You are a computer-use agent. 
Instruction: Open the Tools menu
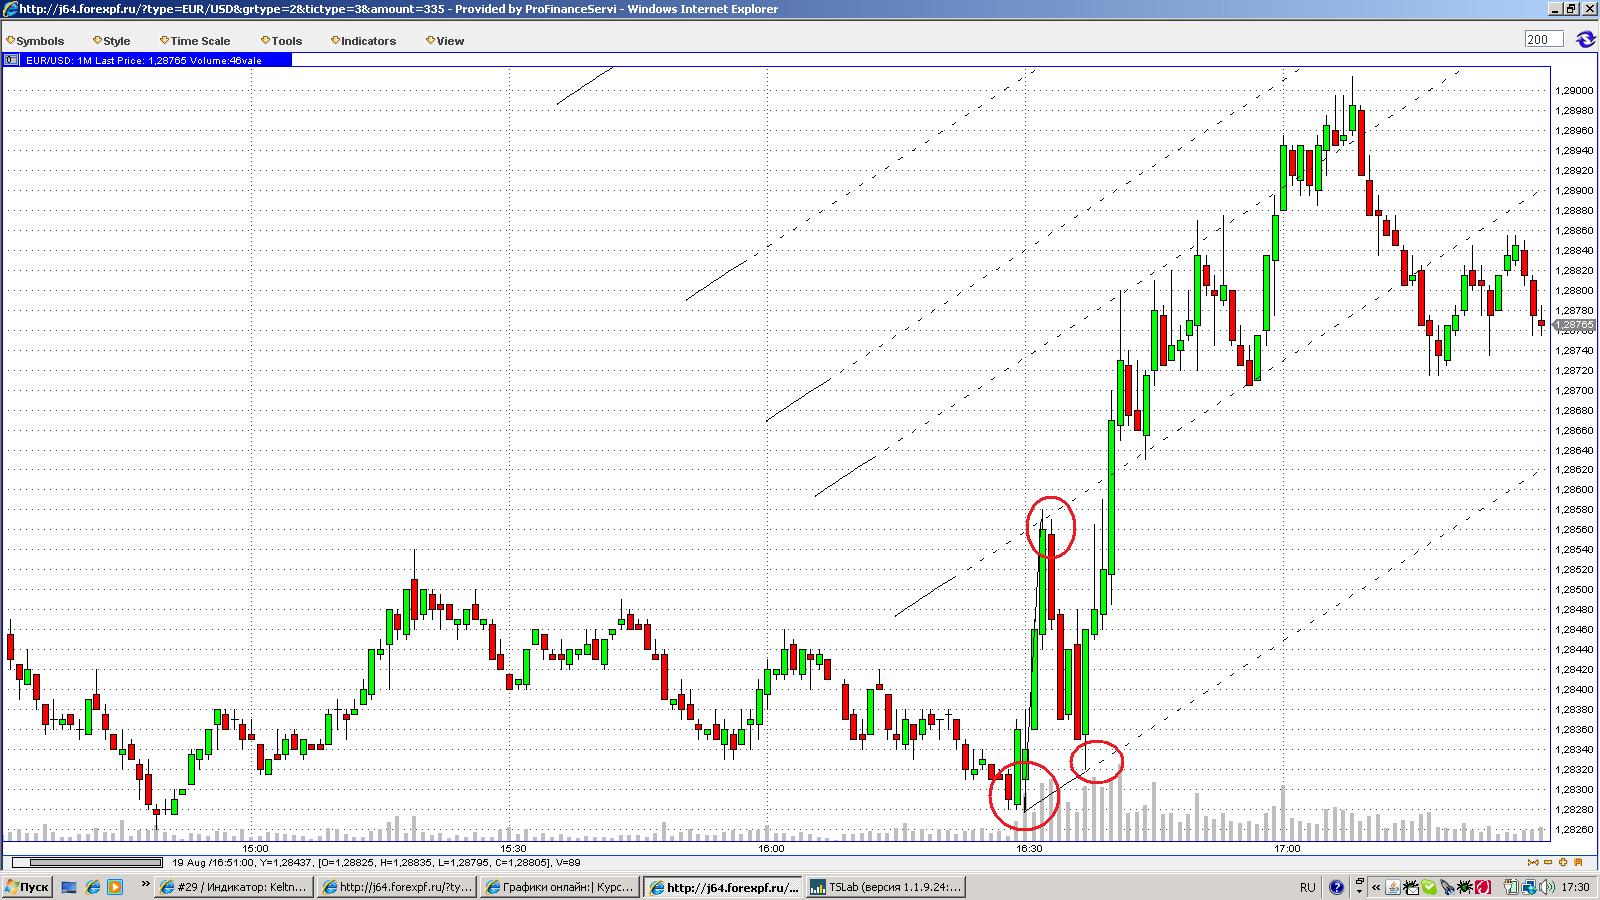282,41
